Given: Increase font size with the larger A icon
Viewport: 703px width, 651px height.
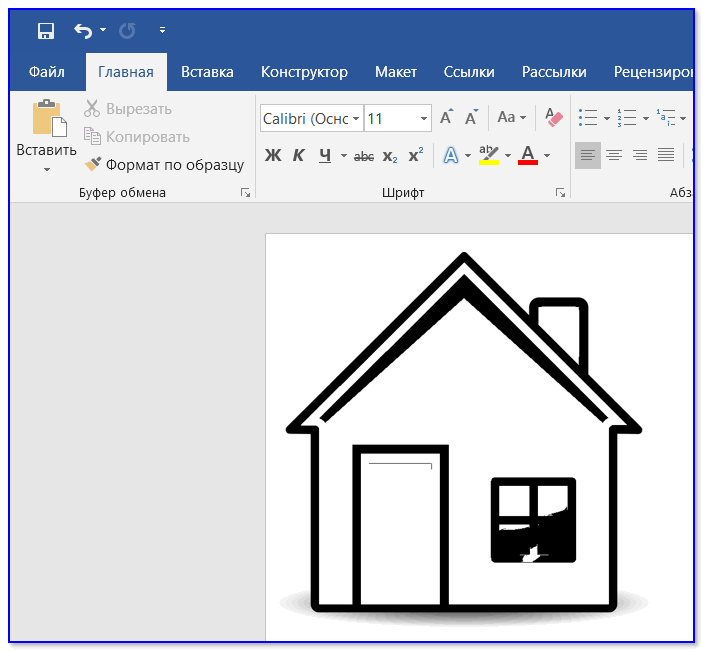Looking at the screenshot, I should 446,118.
